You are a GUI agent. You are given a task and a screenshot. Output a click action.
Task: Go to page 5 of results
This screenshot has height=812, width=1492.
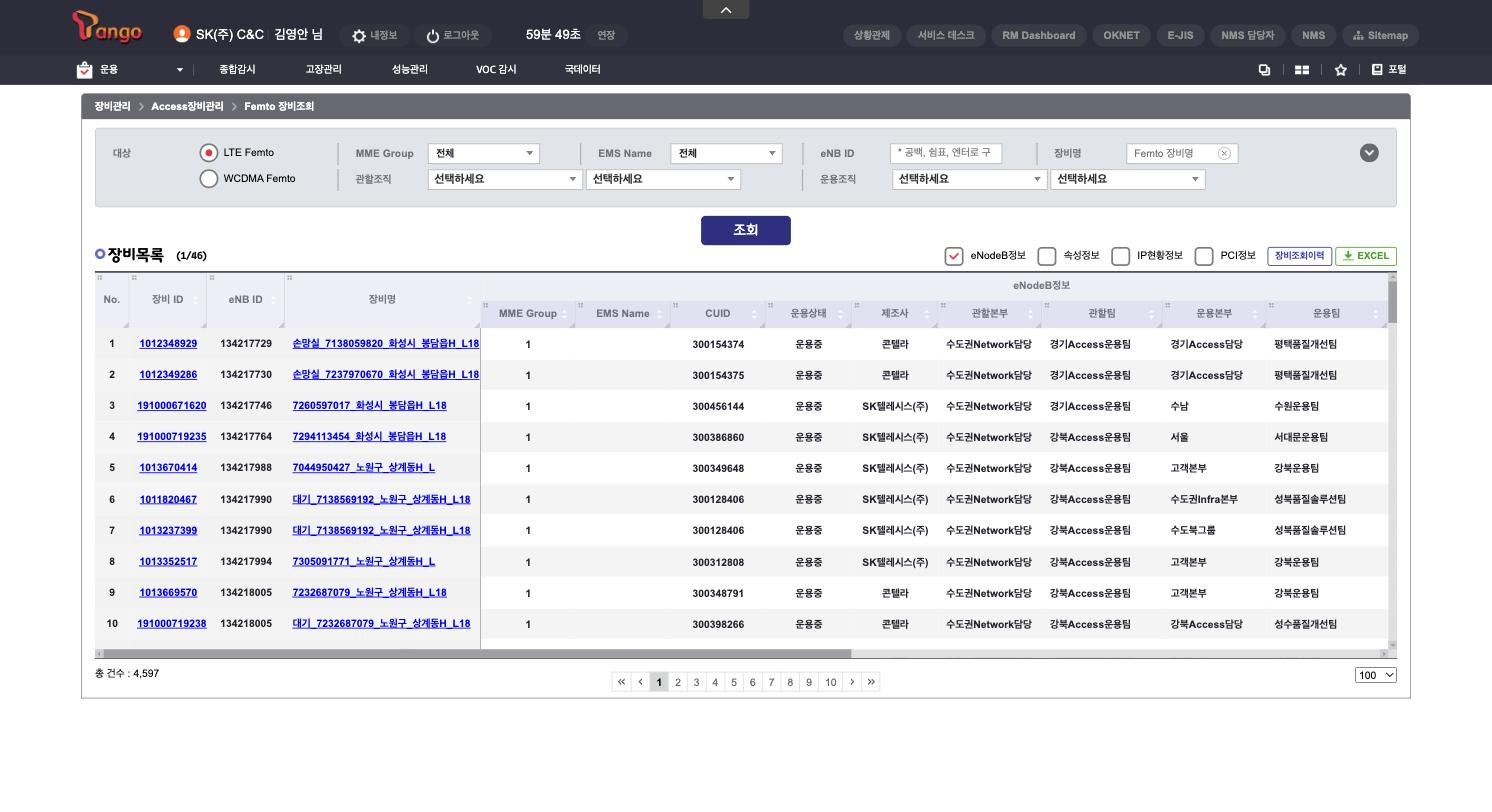pyautogui.click(x=733, y=682)
